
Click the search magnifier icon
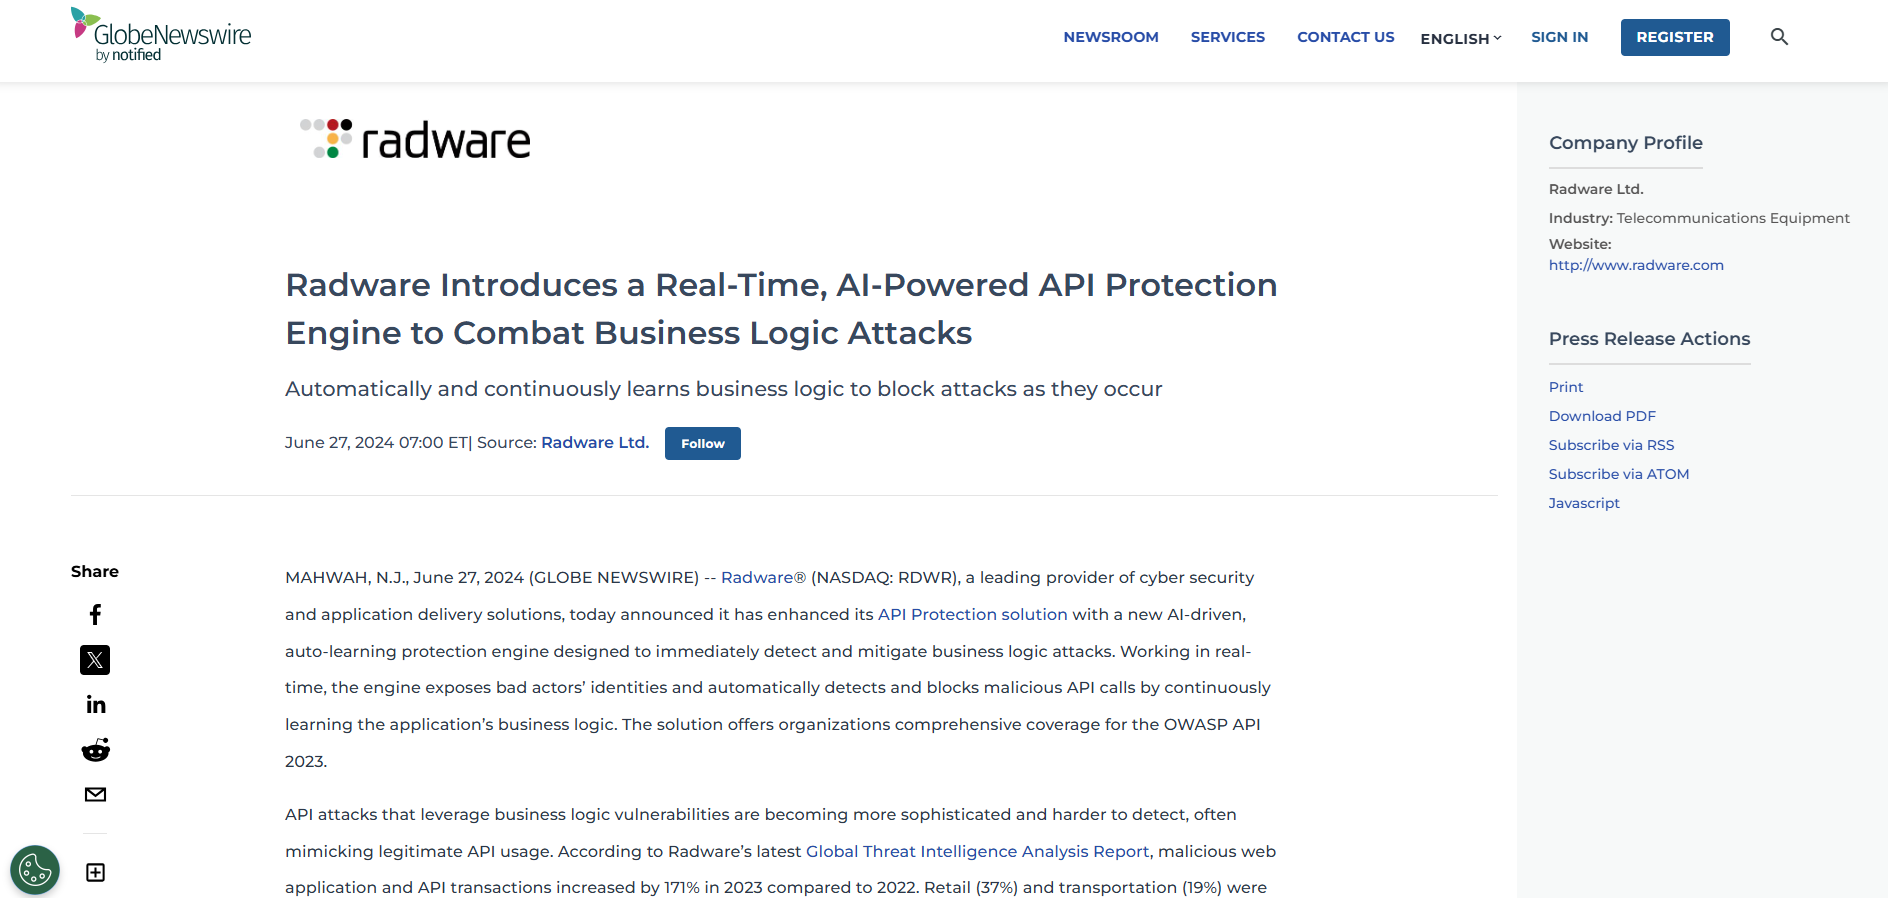pos(1779,37)
